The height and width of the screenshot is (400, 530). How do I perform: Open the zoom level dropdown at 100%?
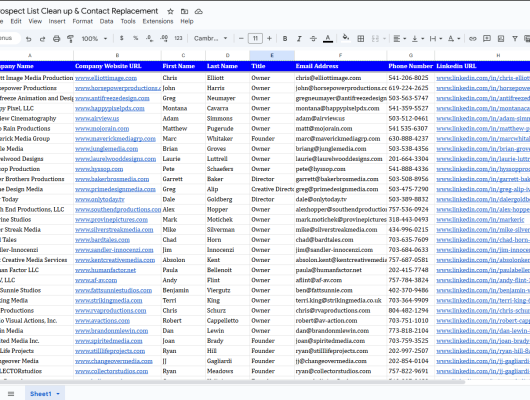pos(94,39)
